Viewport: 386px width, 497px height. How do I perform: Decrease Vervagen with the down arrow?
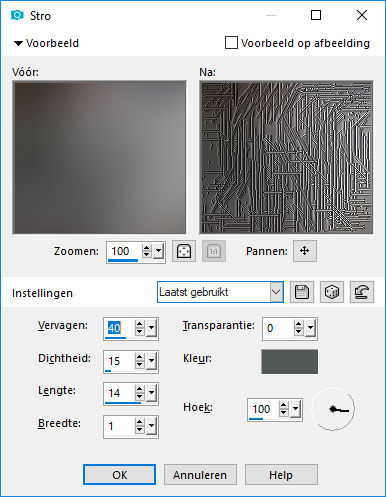140,332
